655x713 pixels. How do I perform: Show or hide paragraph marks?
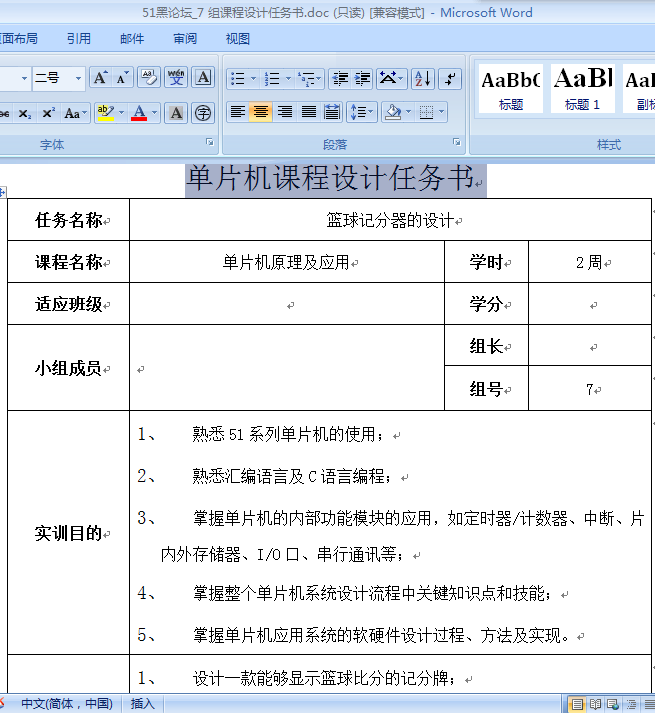coord(450,79)
